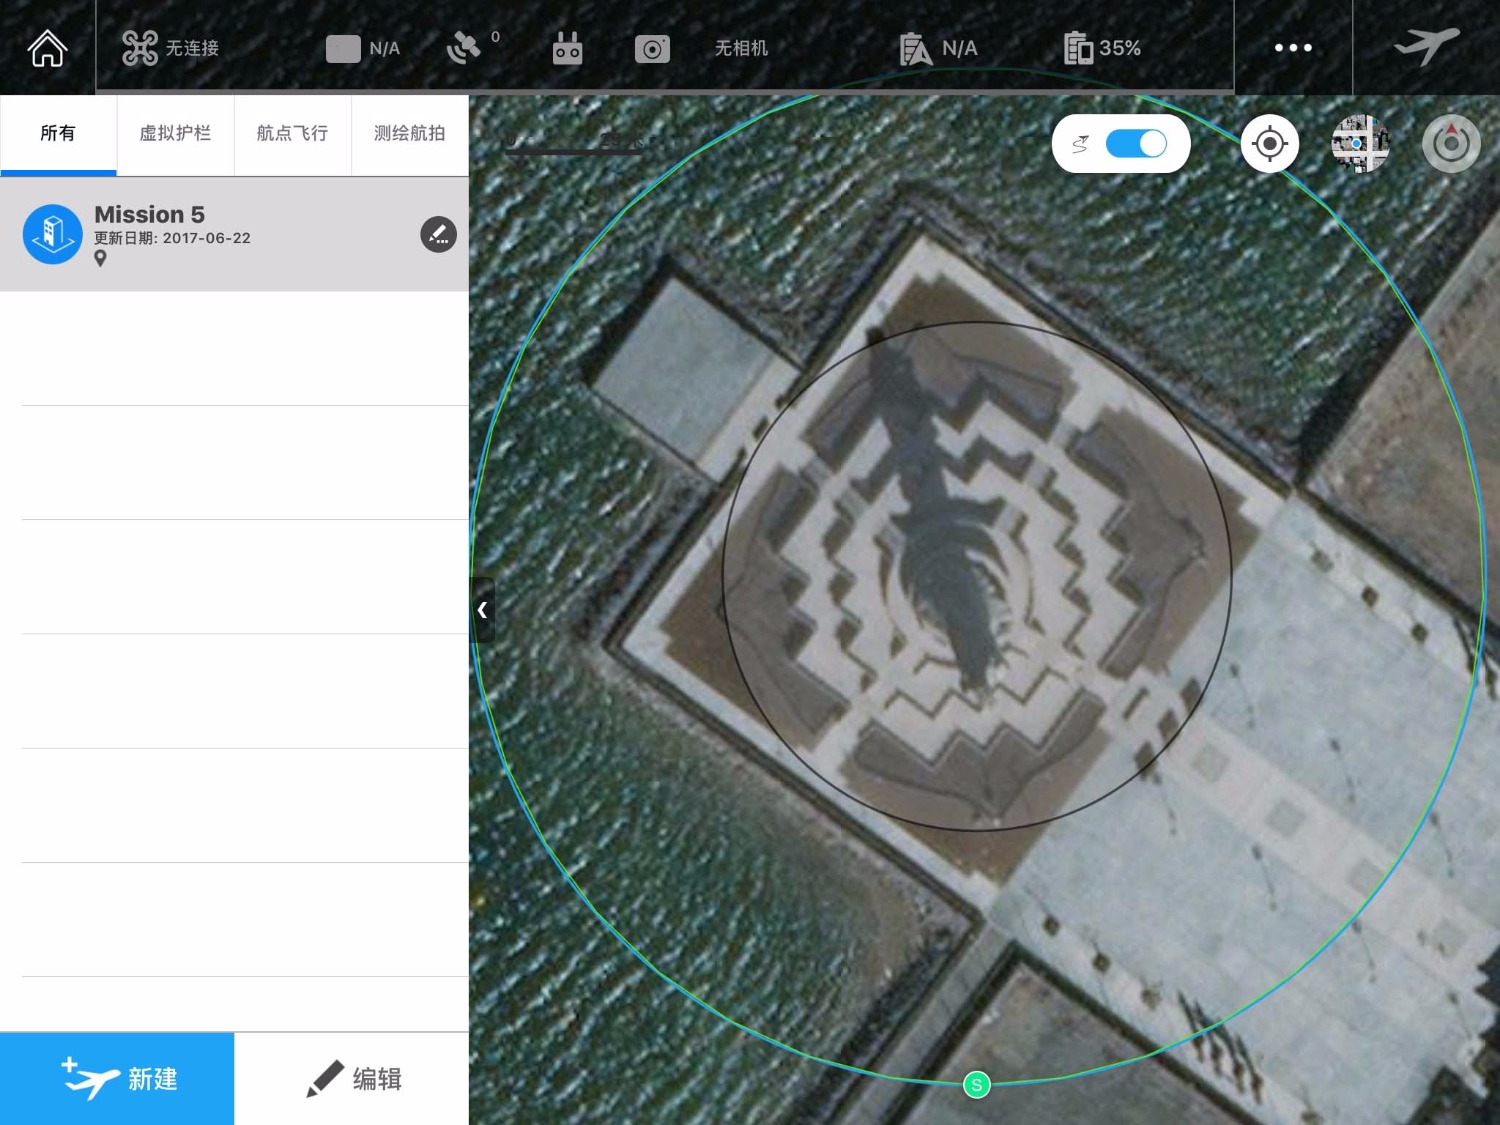The width and height of the screenshot is (1500, 1125).
Task: Tap the remote controller icon
Action: 567,47
